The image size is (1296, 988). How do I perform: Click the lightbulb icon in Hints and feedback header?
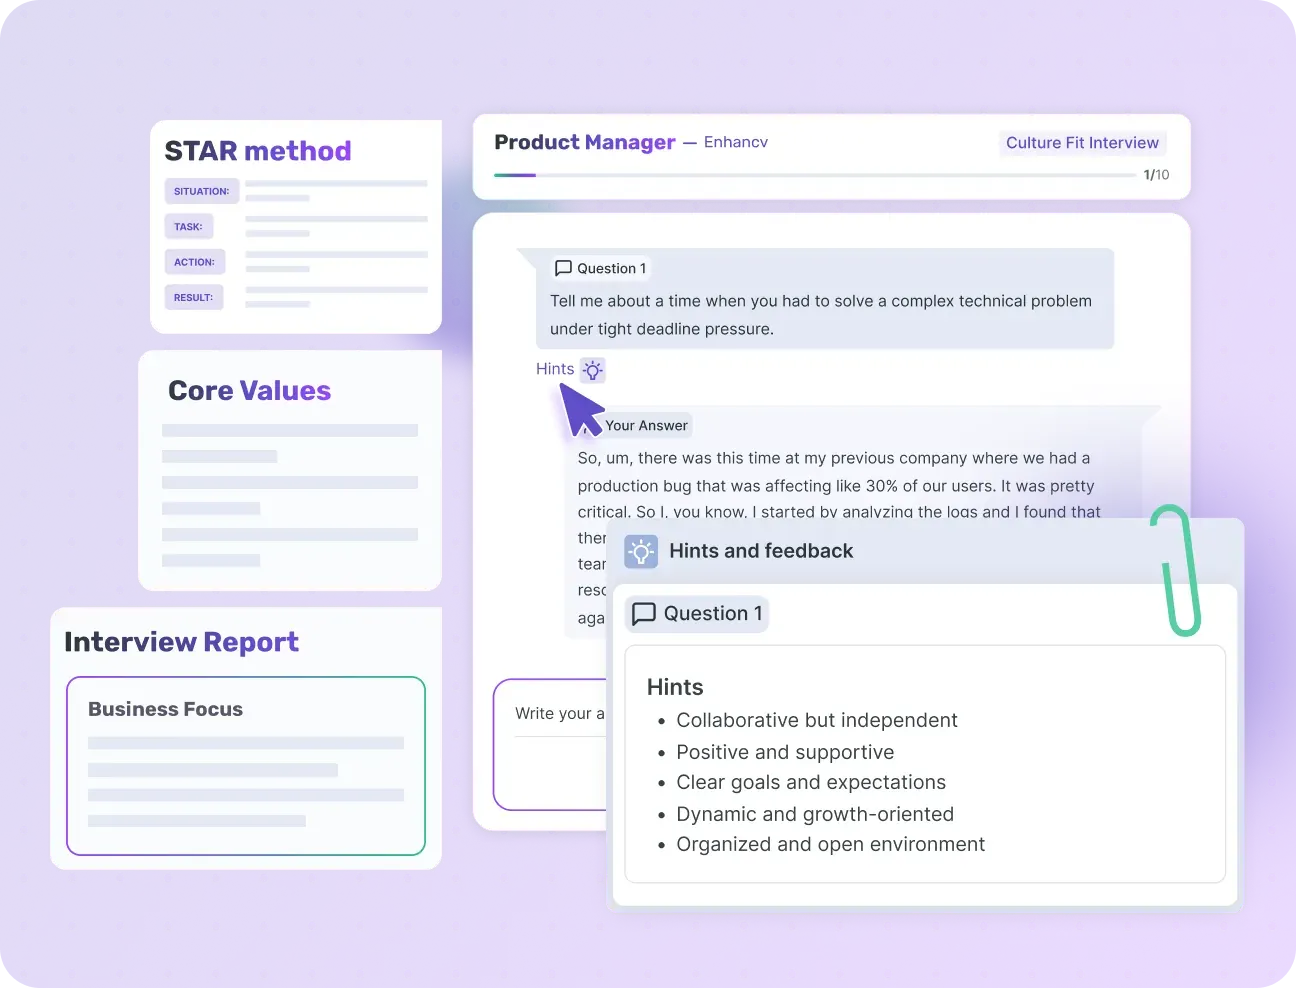point(641,551)
